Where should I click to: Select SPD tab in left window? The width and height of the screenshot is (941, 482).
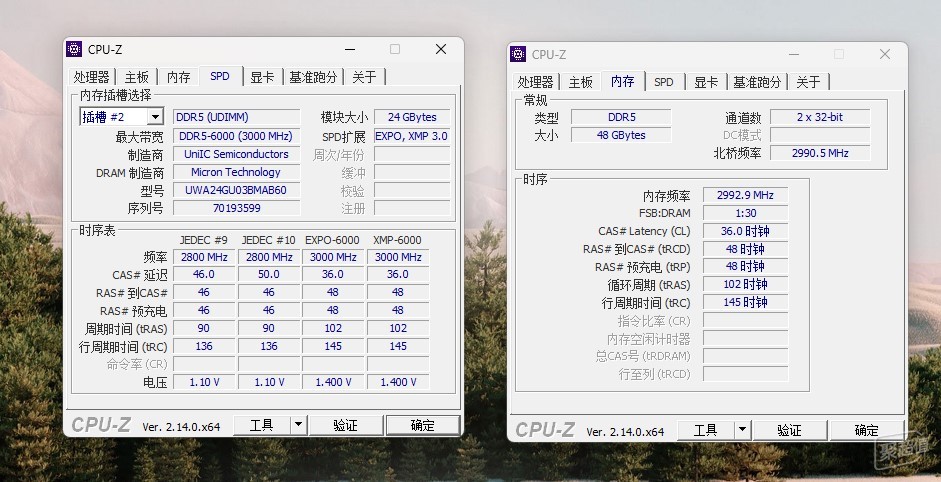point(220,76)
